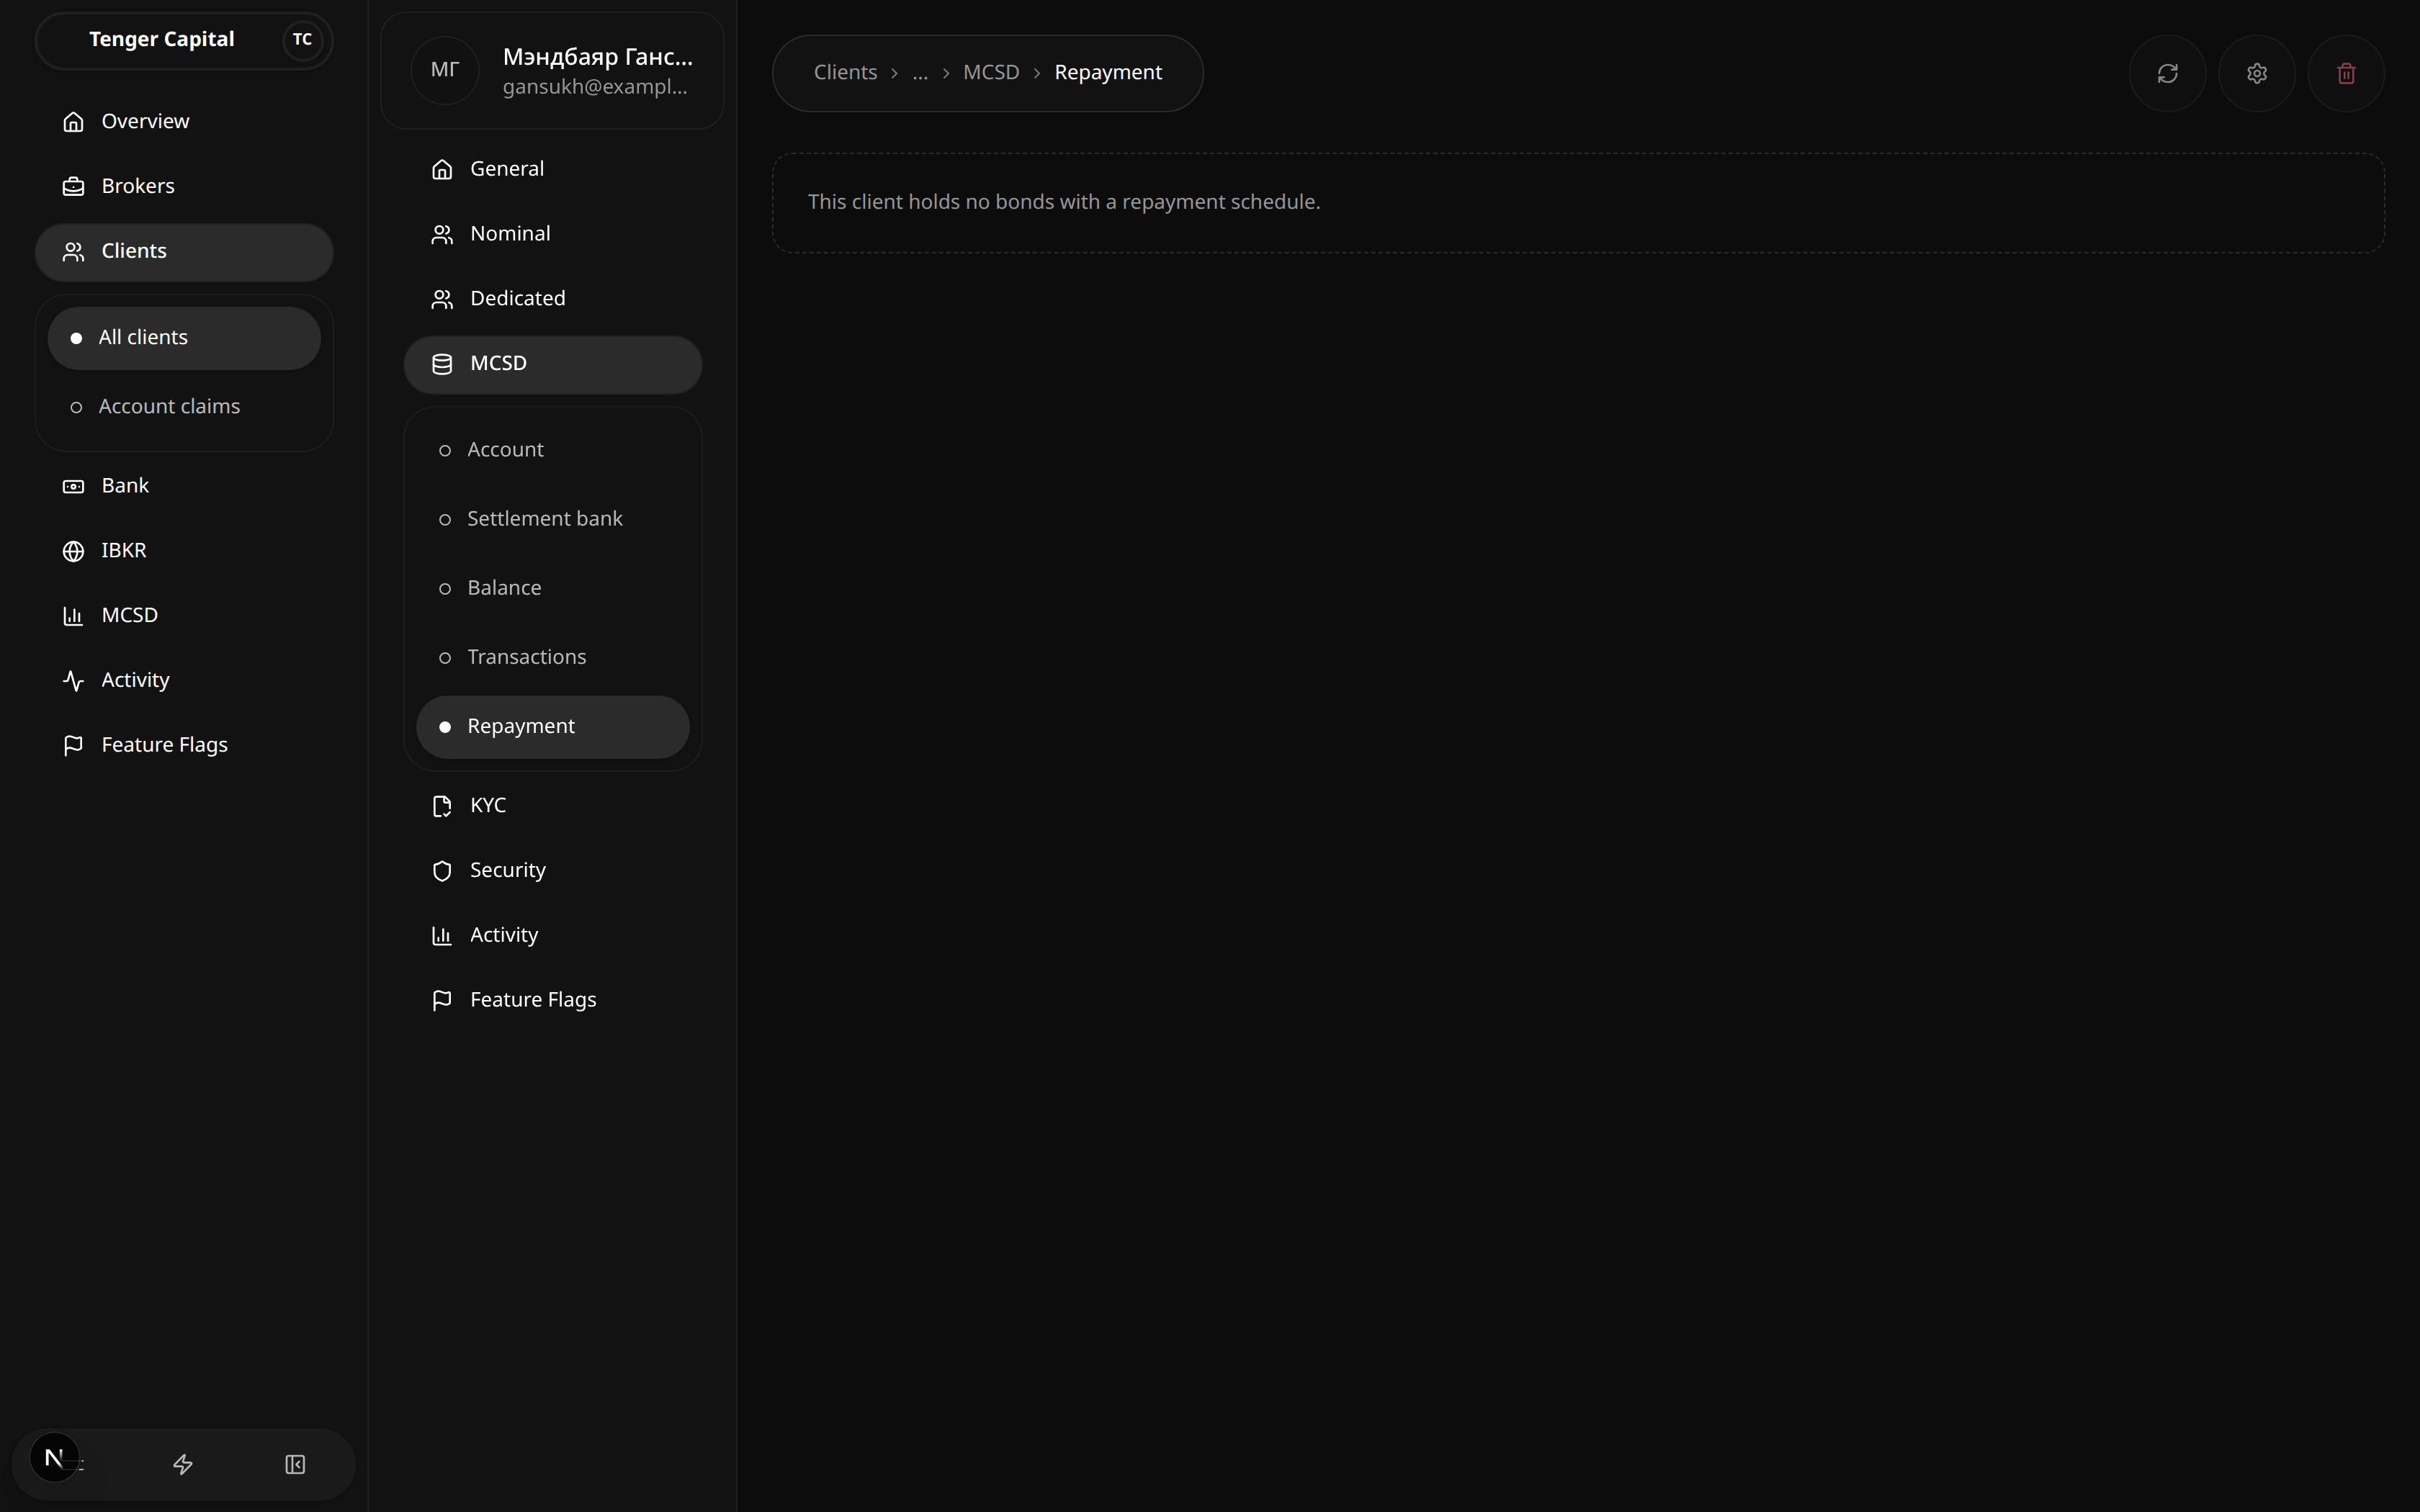The height and width of the screenshot is (1512, 2420).
Task: Click the МГ client avatar
Action: [x=445, y=70]
